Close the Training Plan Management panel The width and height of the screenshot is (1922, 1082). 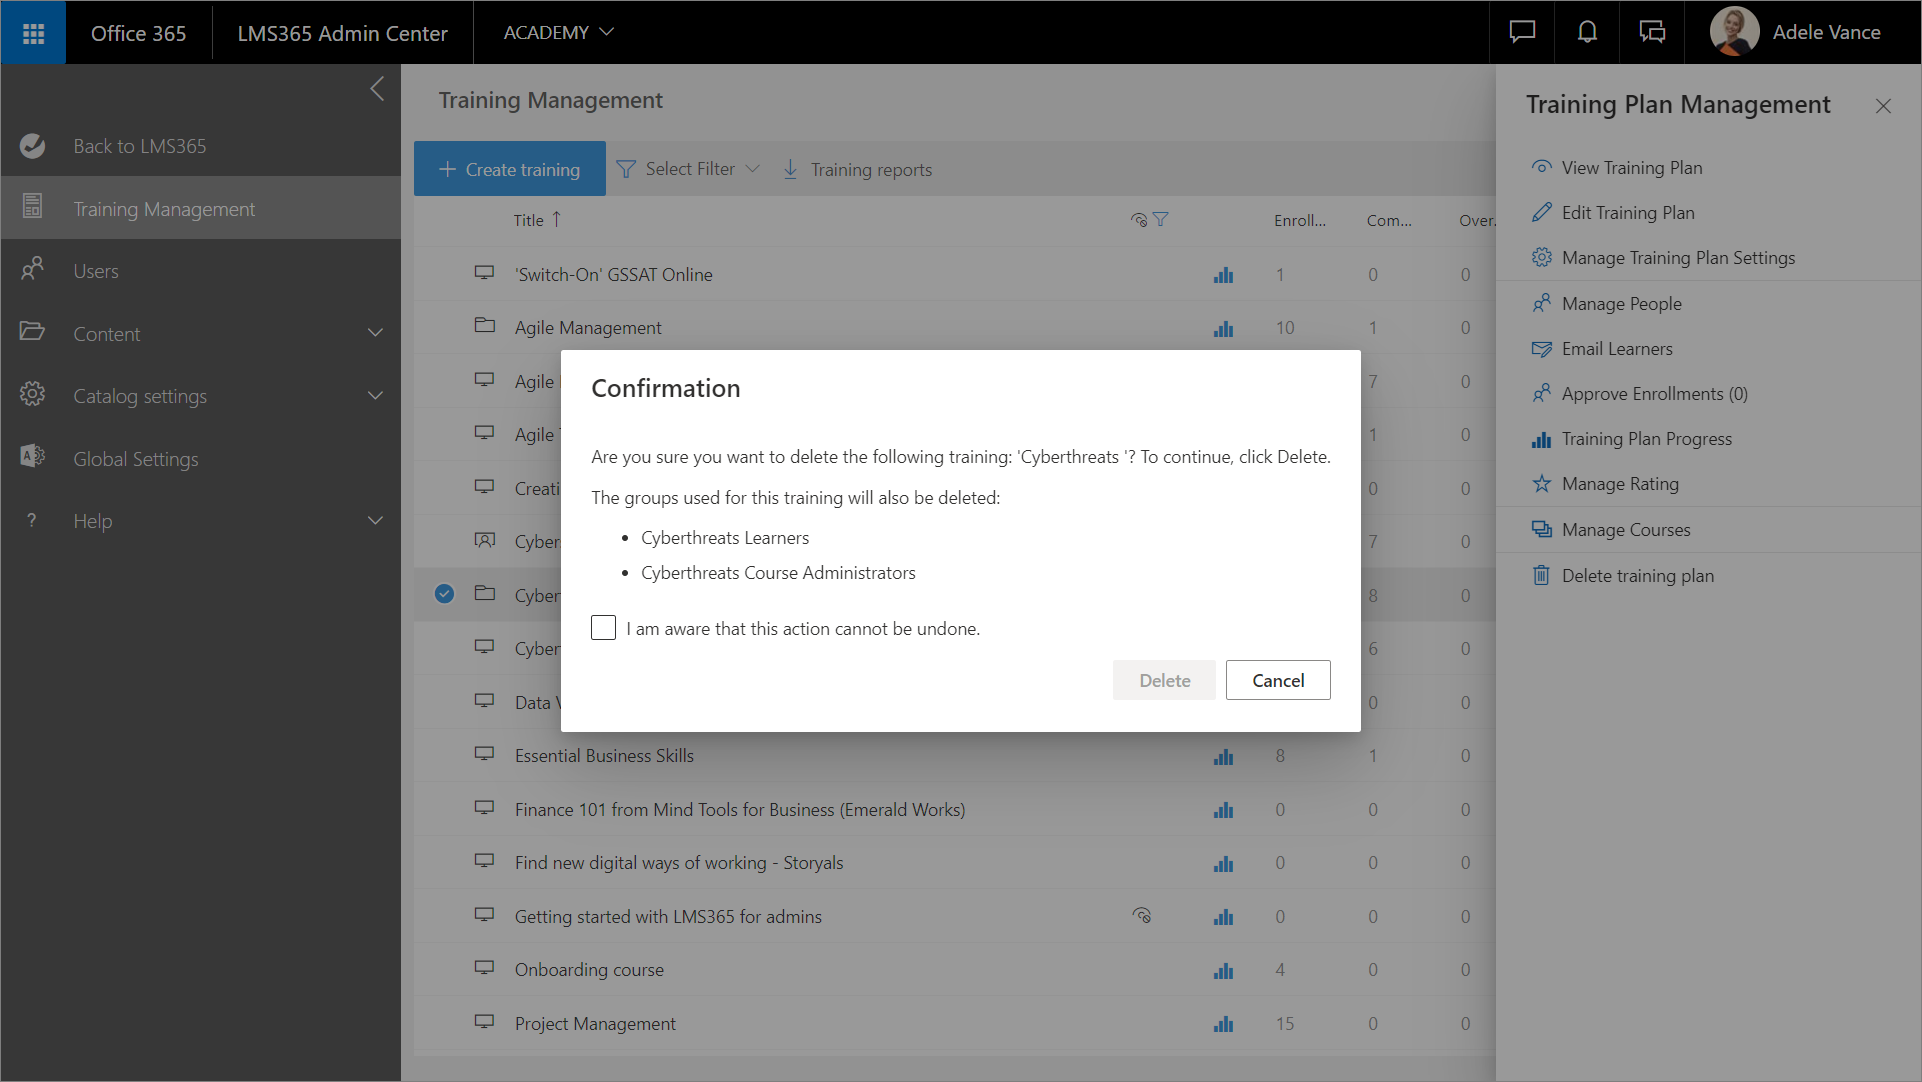point(1882,106)
